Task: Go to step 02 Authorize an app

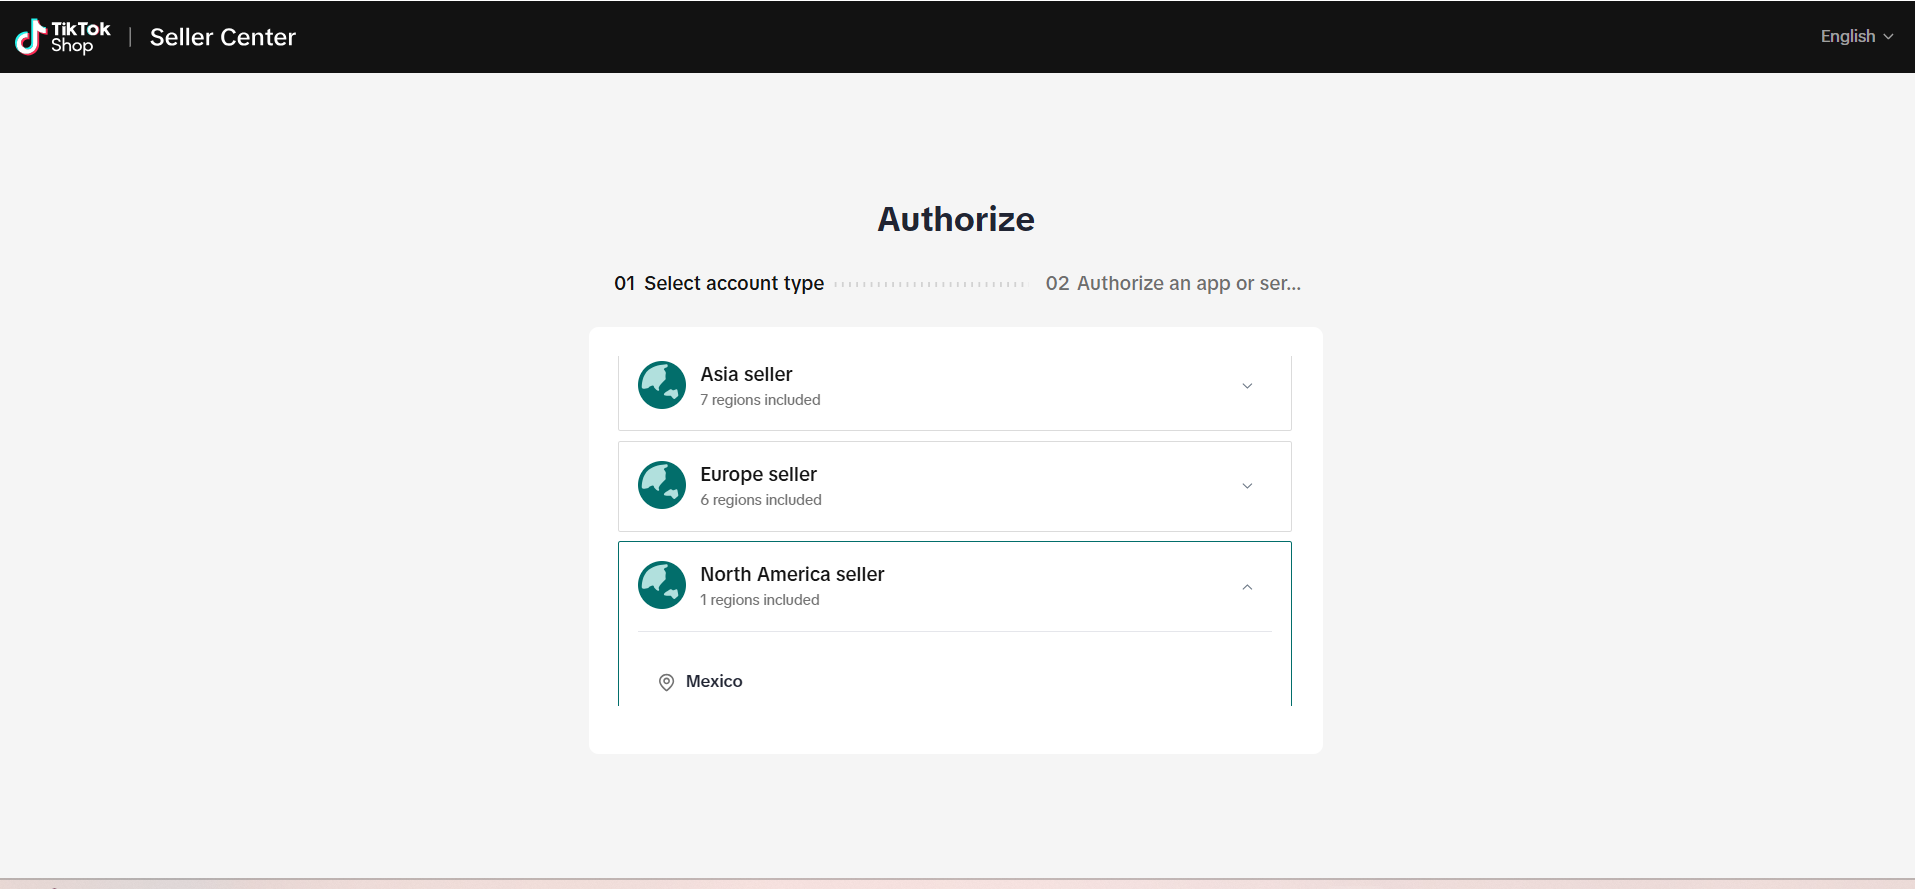Action: [1173, 283]
